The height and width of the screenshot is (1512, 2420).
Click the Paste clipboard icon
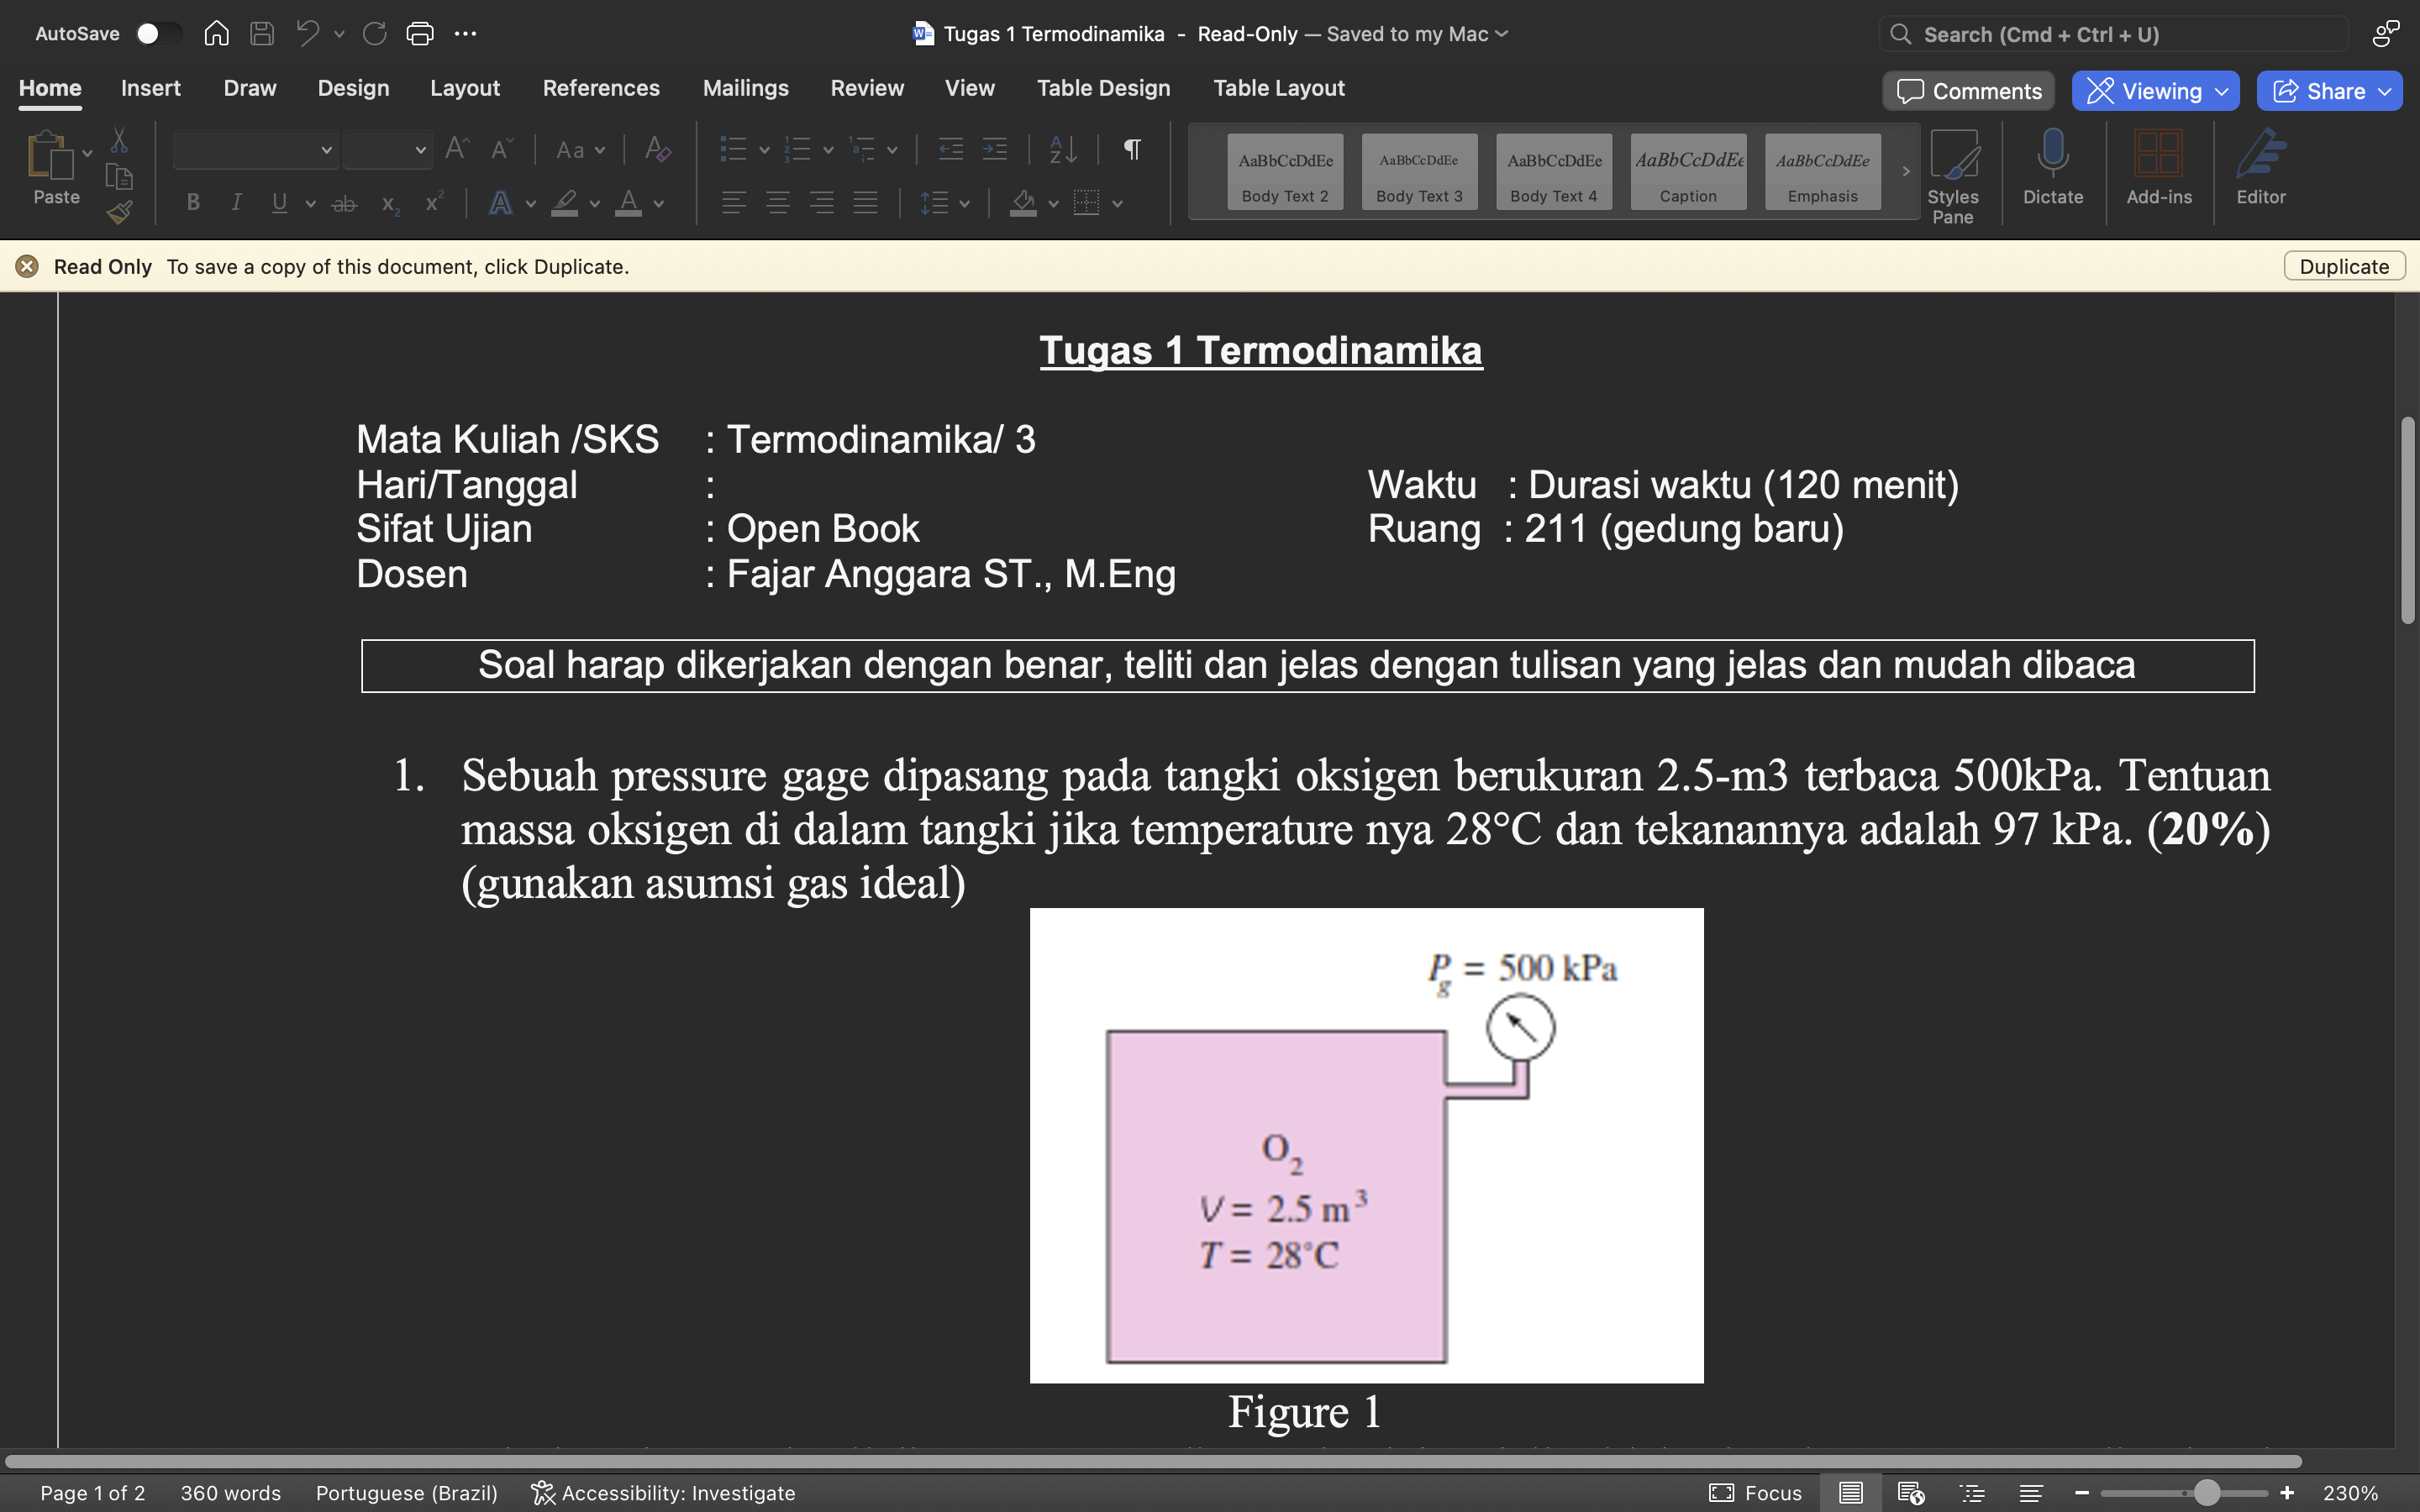tap(50, 155)
